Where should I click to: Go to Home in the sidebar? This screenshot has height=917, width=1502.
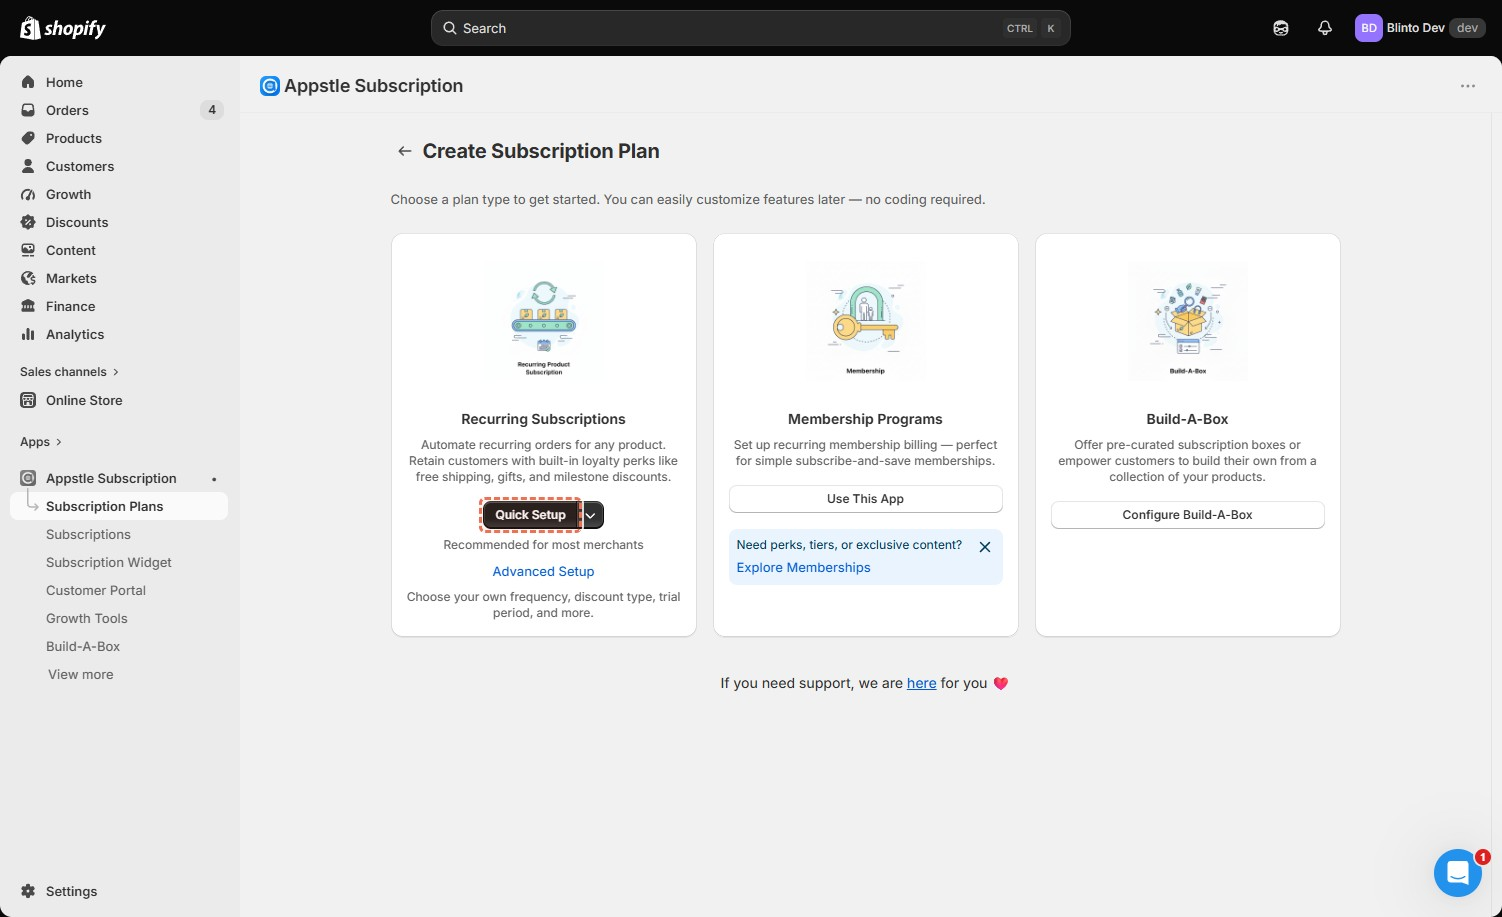119,82
